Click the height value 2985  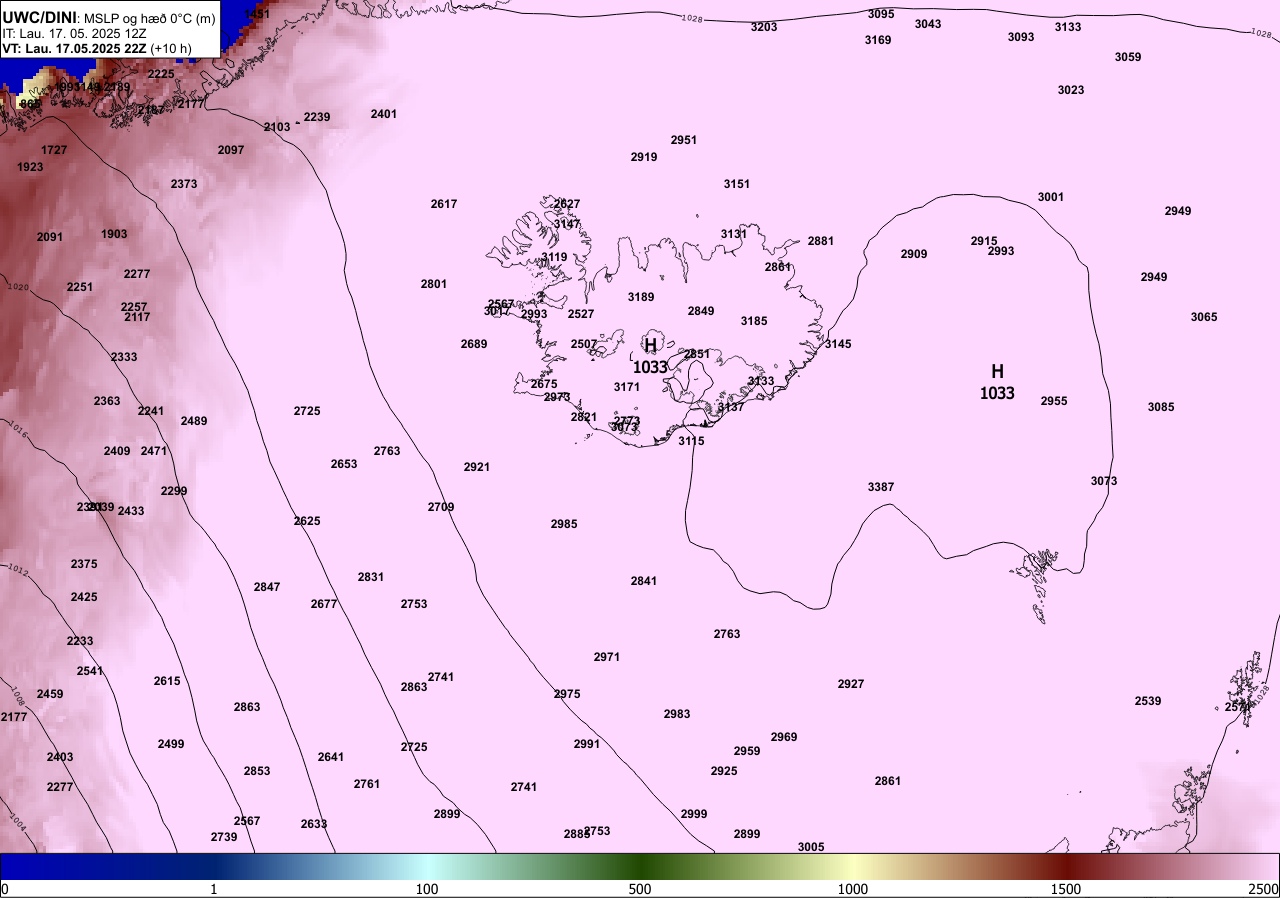pyautogui.click(x=564, y=524)
